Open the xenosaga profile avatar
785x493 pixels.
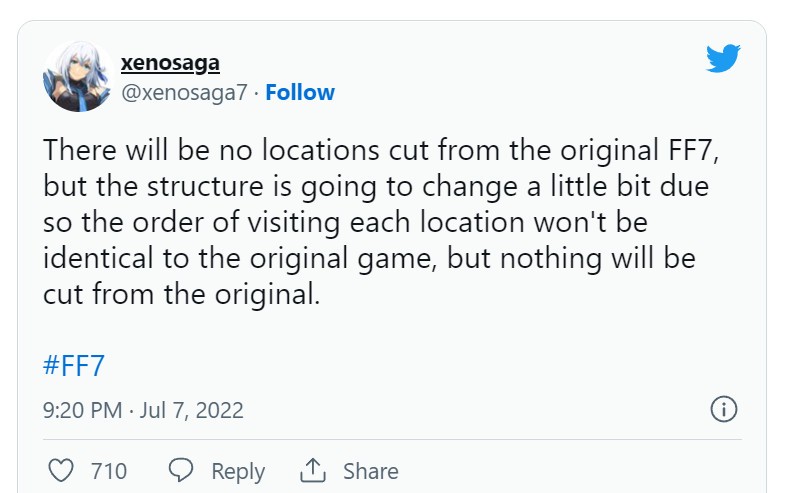click(76, 77)
